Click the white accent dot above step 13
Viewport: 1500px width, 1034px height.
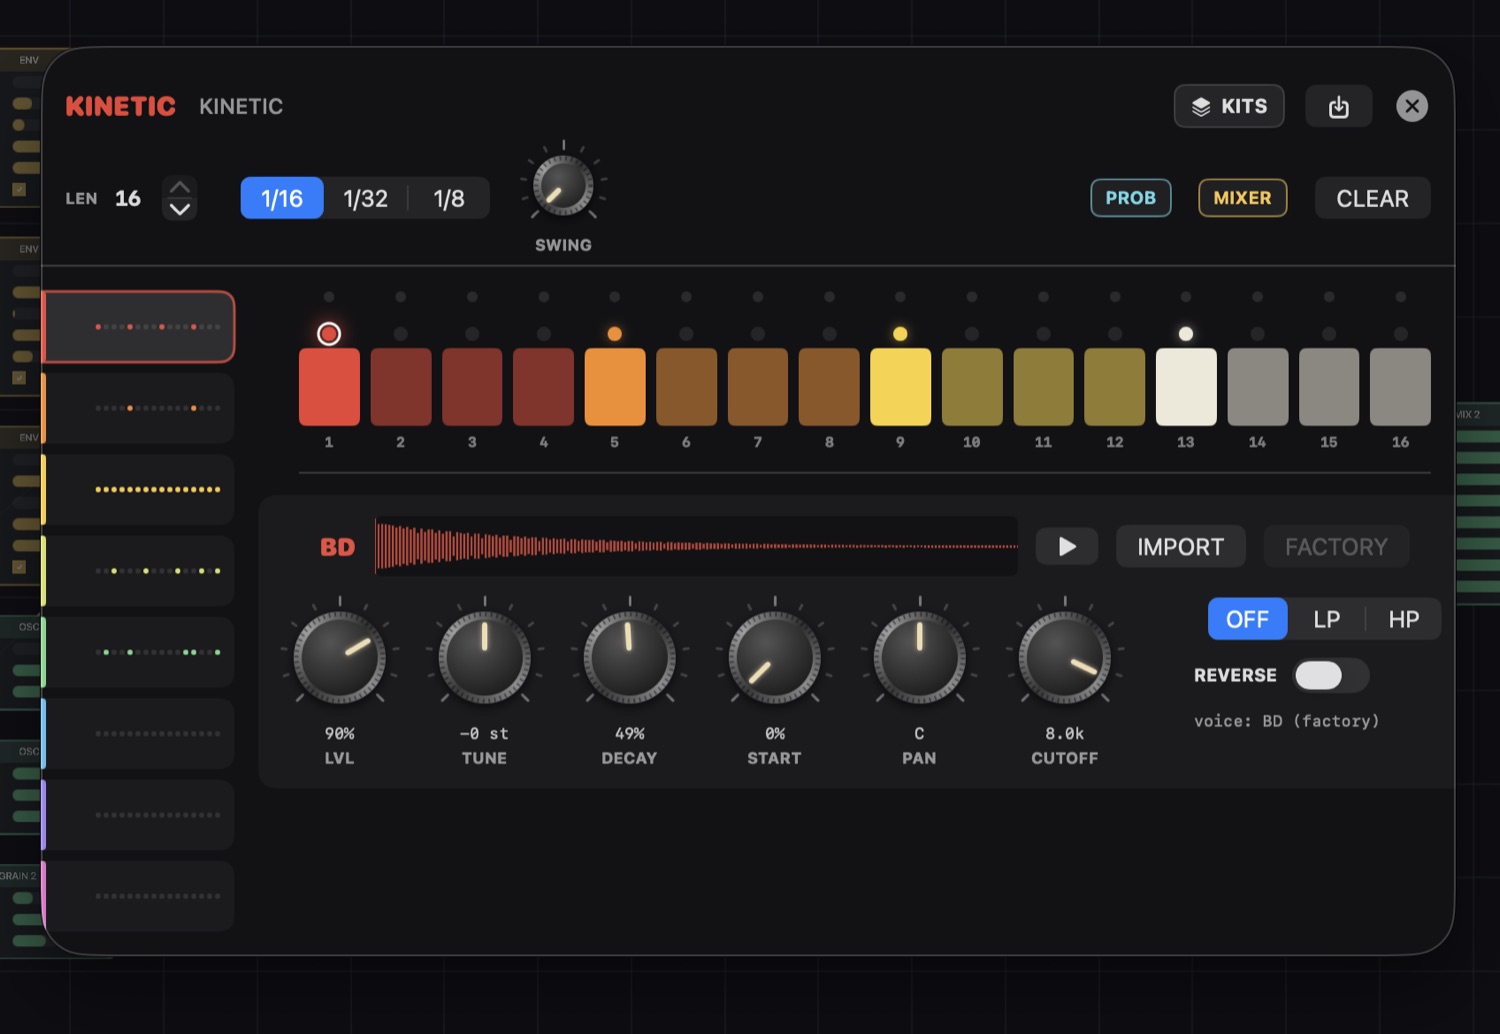(x=1186, y=334)
